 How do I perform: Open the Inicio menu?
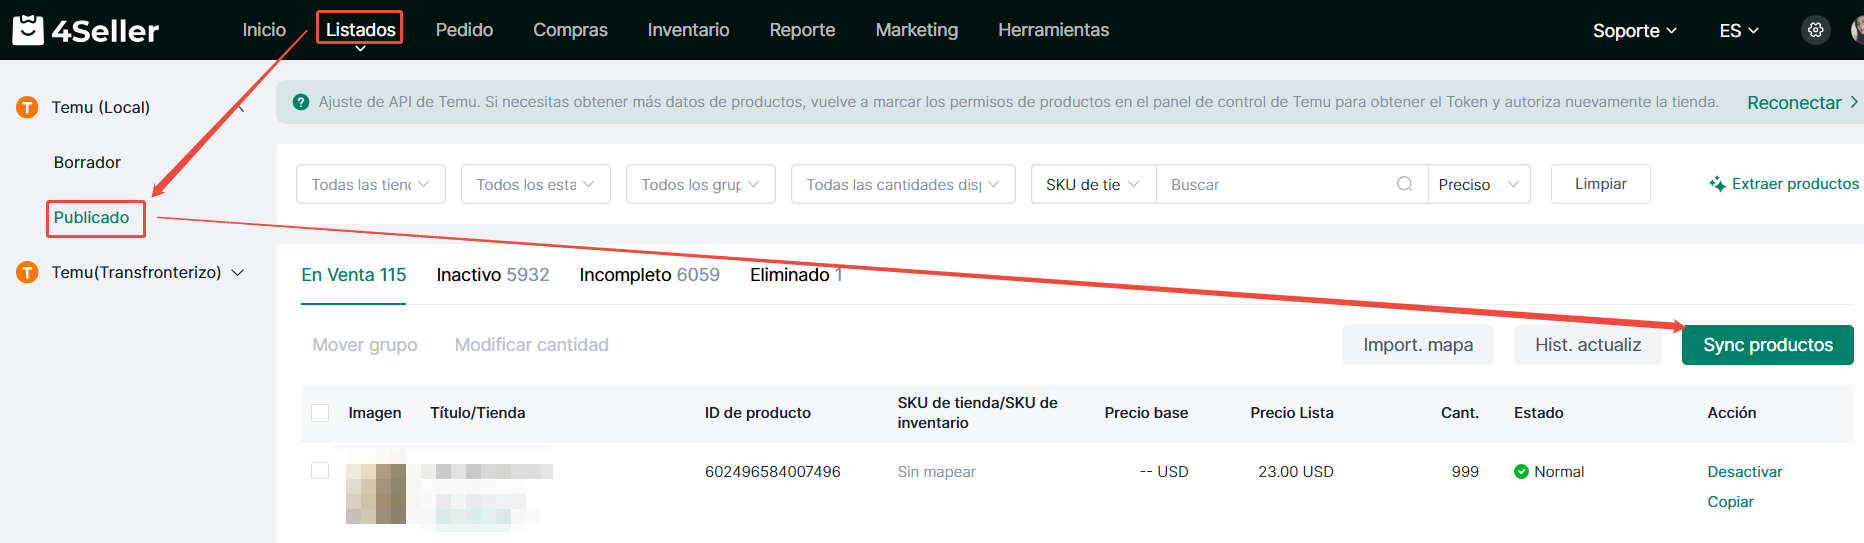[264, 30]
